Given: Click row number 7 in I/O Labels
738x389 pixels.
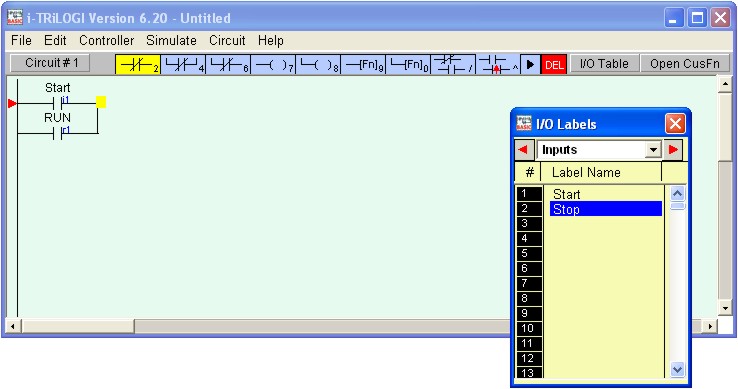Looking at the screenshot, I should (529, 284).
